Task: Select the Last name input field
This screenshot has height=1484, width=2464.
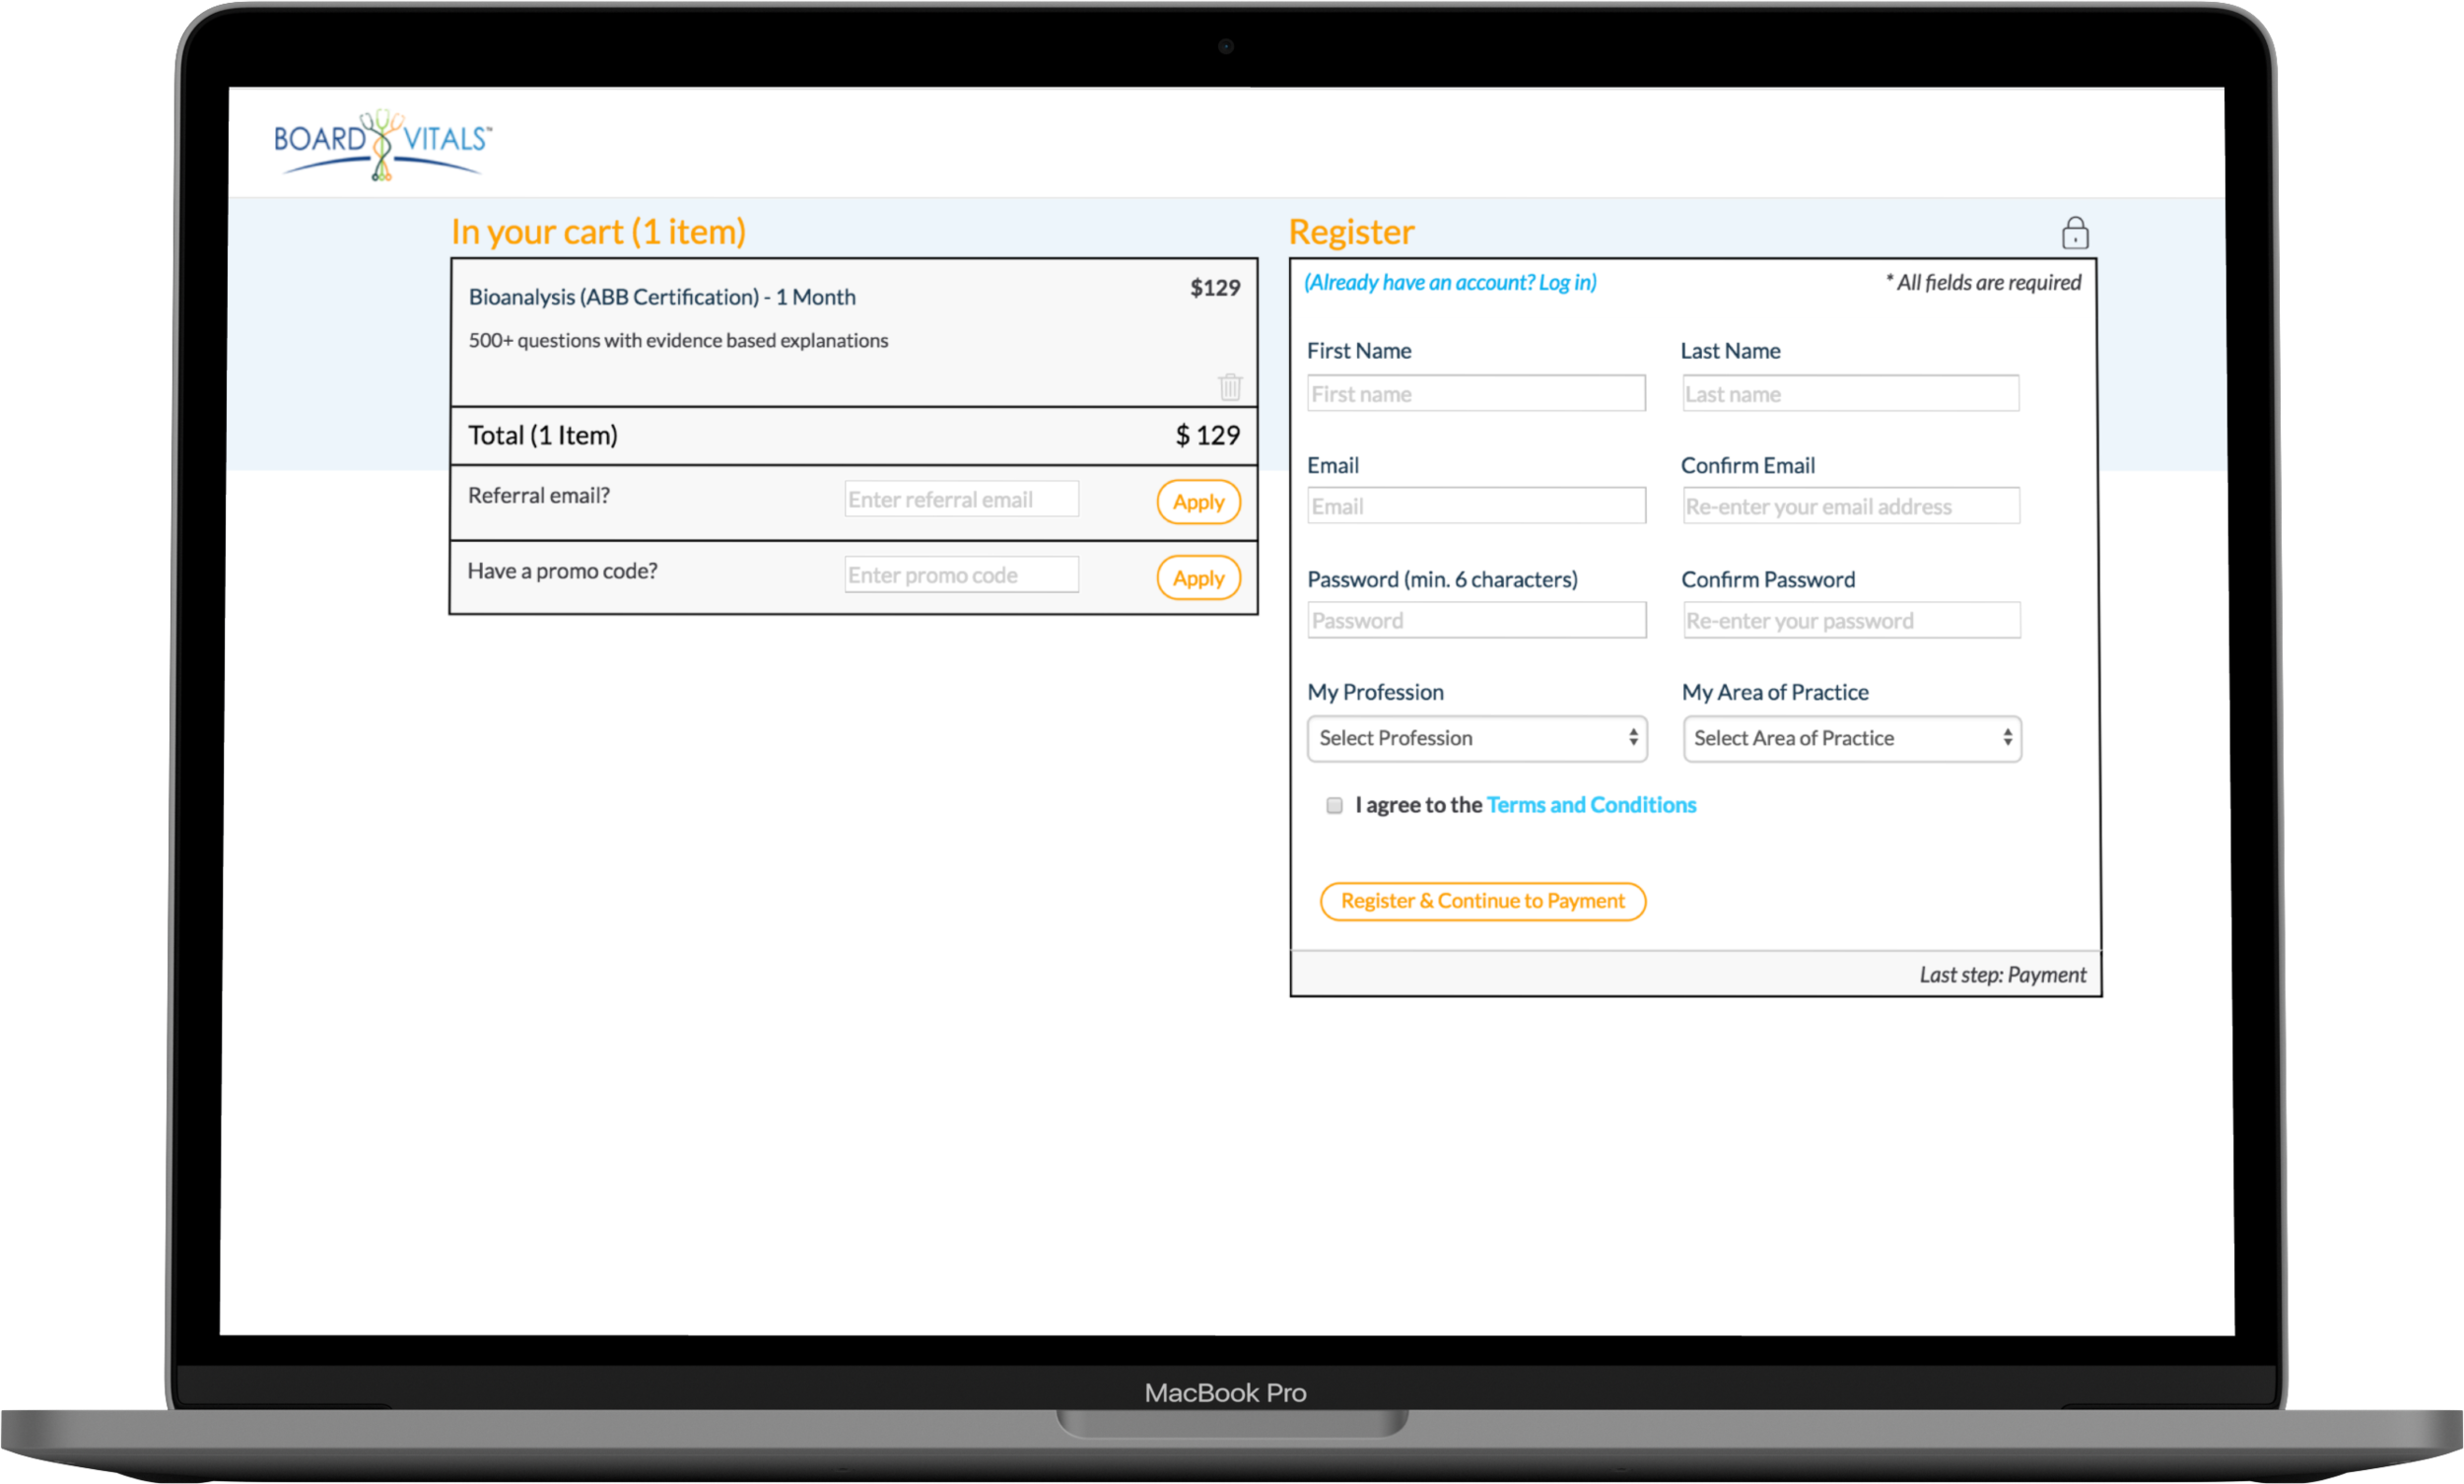Action: [1850, 393]
